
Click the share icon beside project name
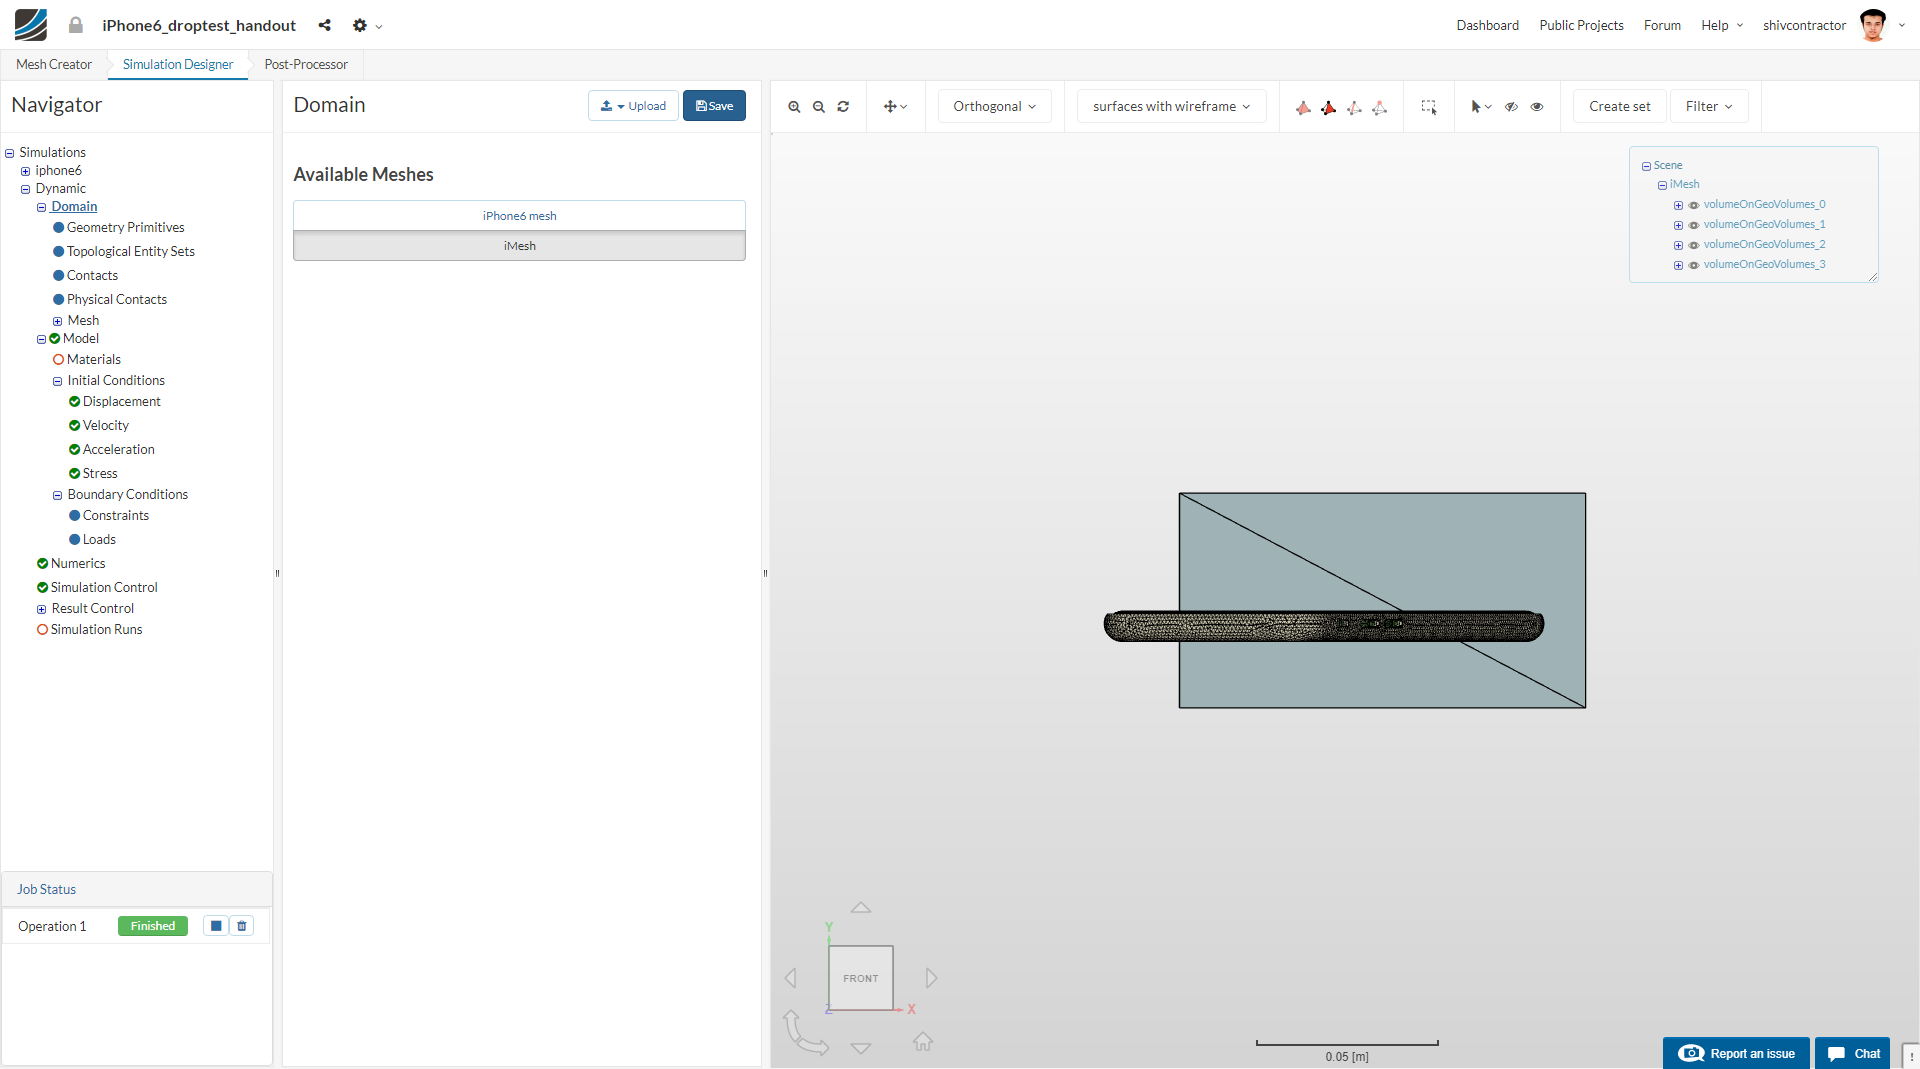pyautogui.click(x=325, y=25)
